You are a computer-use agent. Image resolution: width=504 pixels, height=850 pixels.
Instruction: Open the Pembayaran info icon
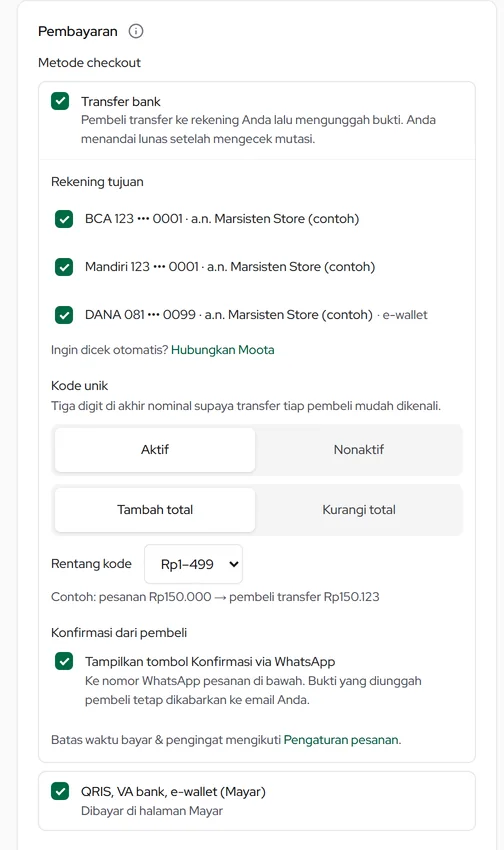135,31
